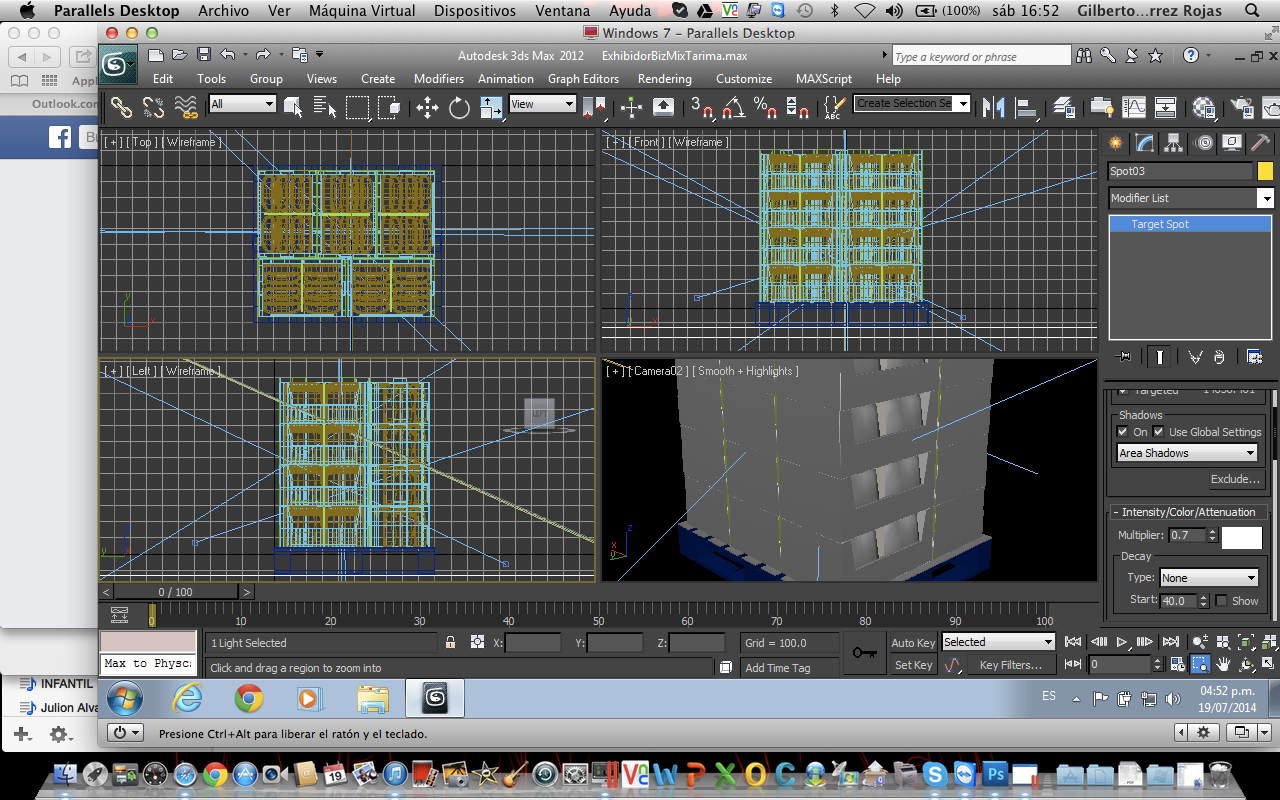This screenshot has height=800, width=1280.
Task: Switch to Motion command panel tab
Action: click(1204, 142)
